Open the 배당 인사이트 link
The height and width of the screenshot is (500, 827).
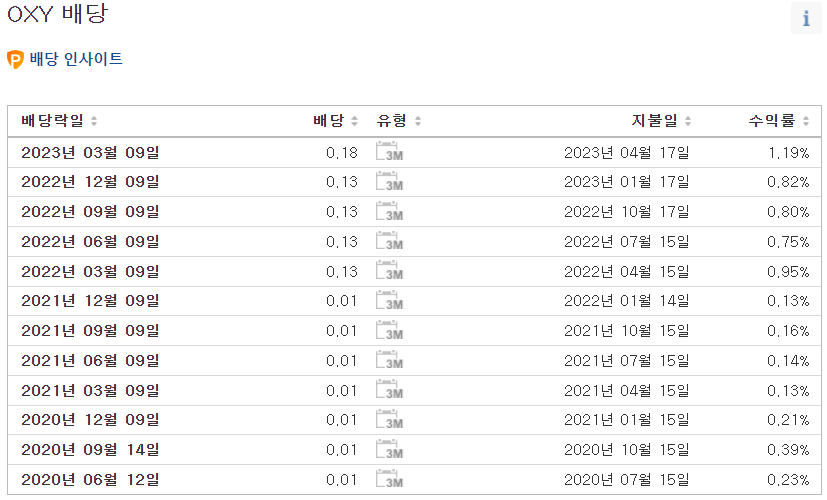click(x=76, y=59)
